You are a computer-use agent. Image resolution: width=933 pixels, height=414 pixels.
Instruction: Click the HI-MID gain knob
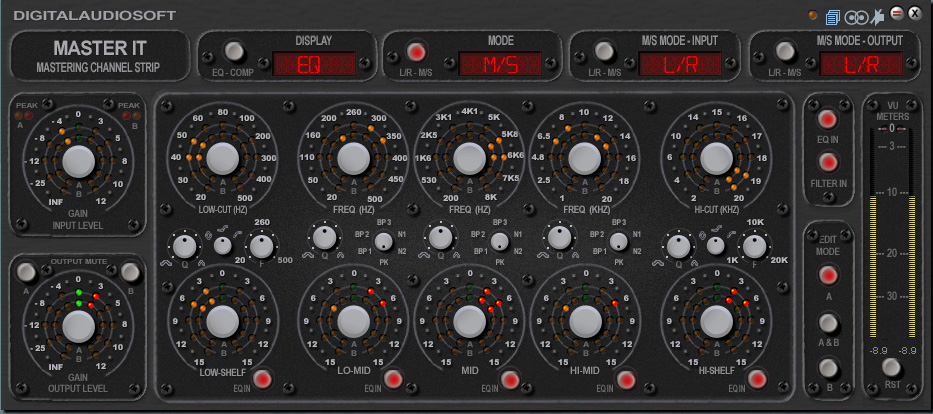586,321
